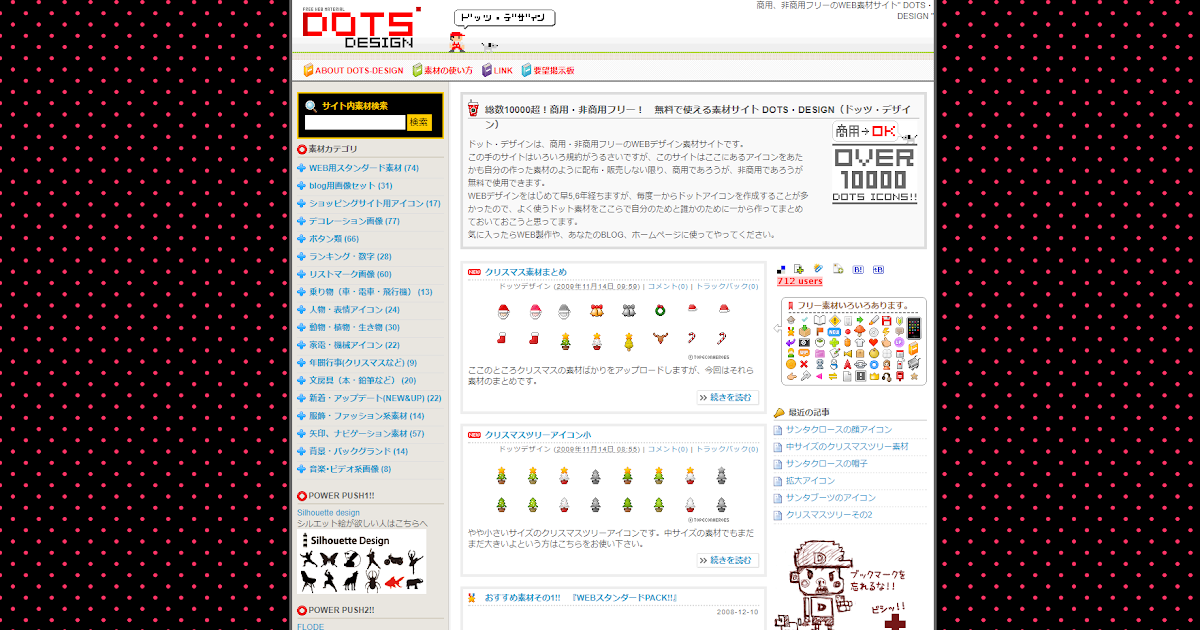Click the Delicious bookmark icon
Image resolution: width=1200 pixels, height=630 pixels.
click(782, 269)
